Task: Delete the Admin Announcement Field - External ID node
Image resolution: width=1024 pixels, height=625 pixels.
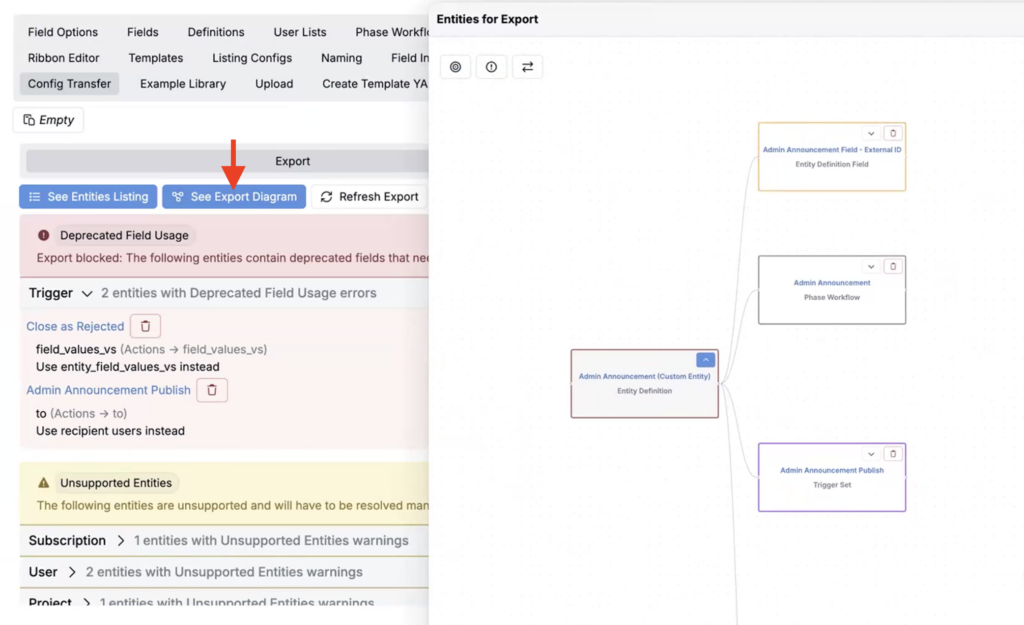Action: (x=893, y=133)
